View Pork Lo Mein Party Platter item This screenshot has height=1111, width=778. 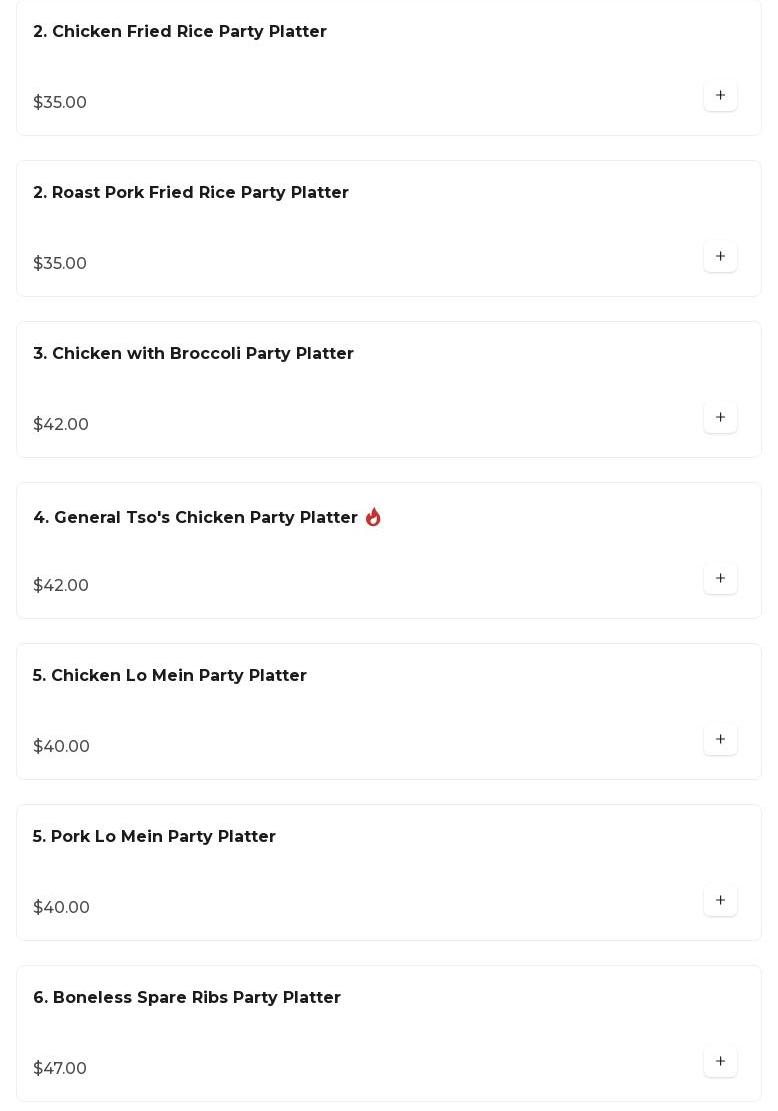tap(154, 837)
